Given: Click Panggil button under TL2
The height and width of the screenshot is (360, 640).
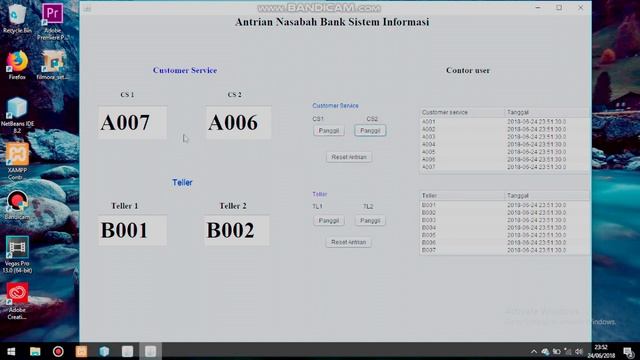Looking at the screenshot, I should coord(370,220).
